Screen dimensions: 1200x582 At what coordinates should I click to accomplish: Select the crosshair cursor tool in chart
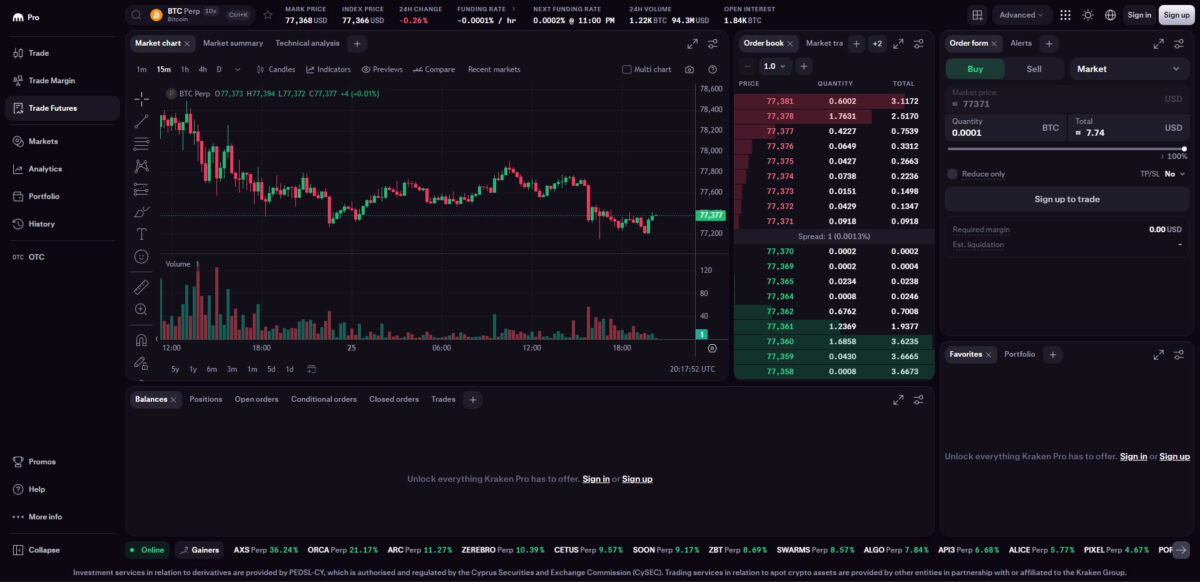(141, 98)
